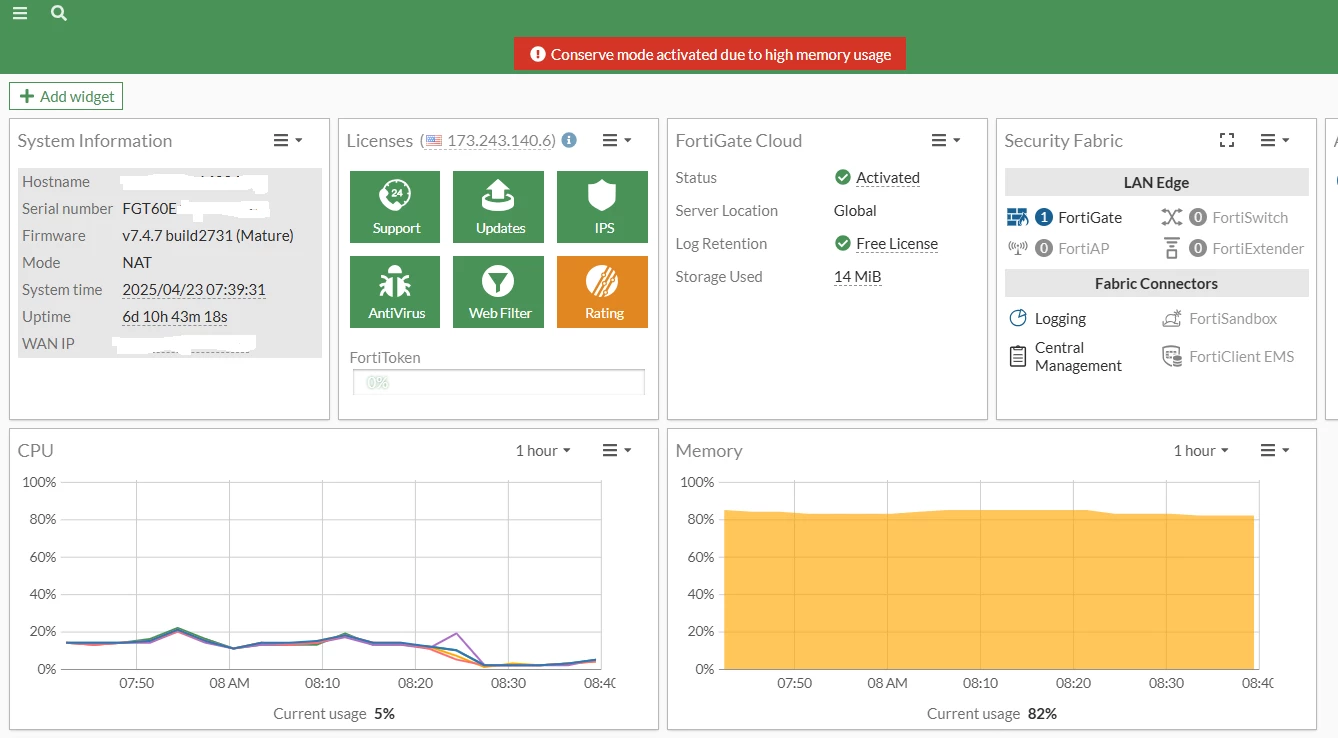Viewport: 1338px width, 738px height.
Task: Click the Central Management clipboard icon
Action: pos(1018,356)
